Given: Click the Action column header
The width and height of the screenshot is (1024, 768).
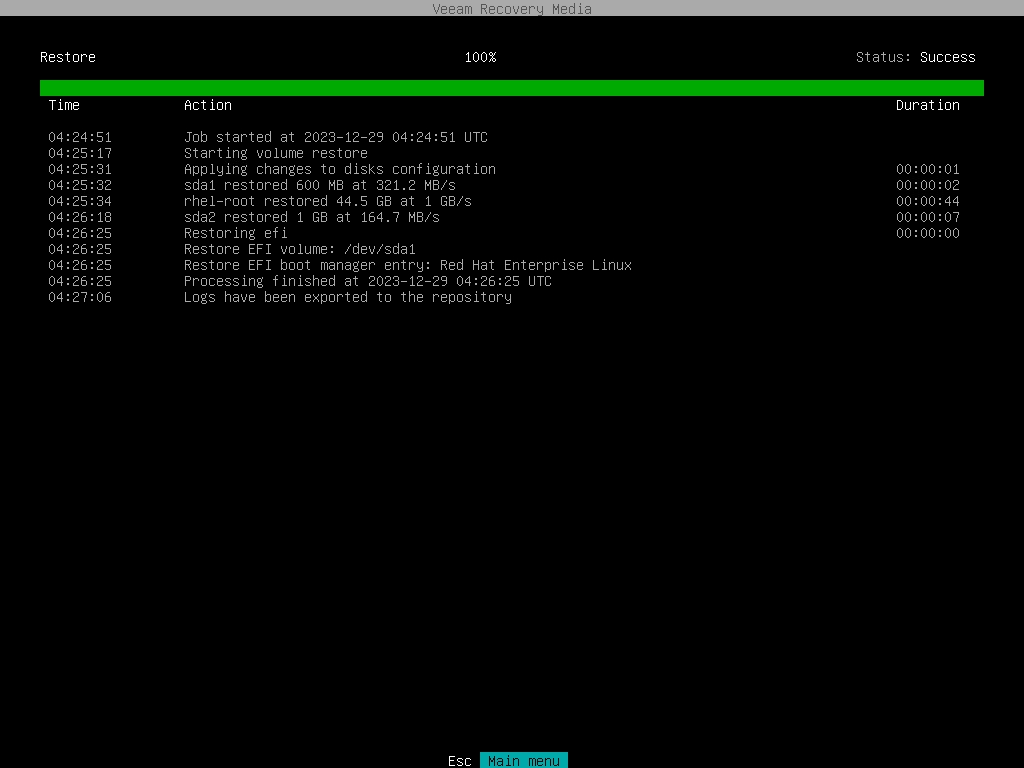Looking at the screenshot, I should click(207, 105).
